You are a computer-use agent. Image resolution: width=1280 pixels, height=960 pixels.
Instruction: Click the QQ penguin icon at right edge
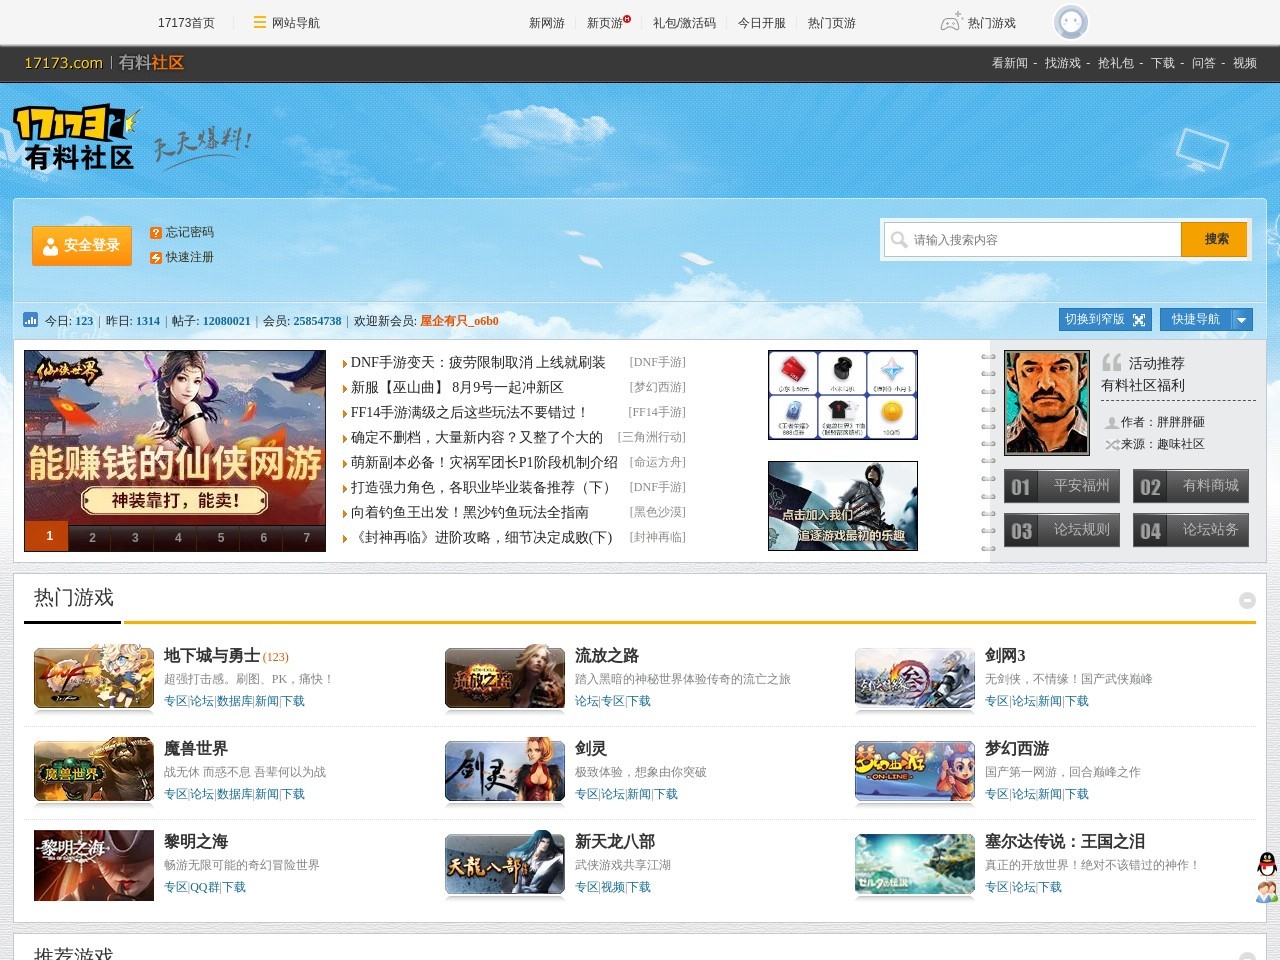click(1267, 864)
